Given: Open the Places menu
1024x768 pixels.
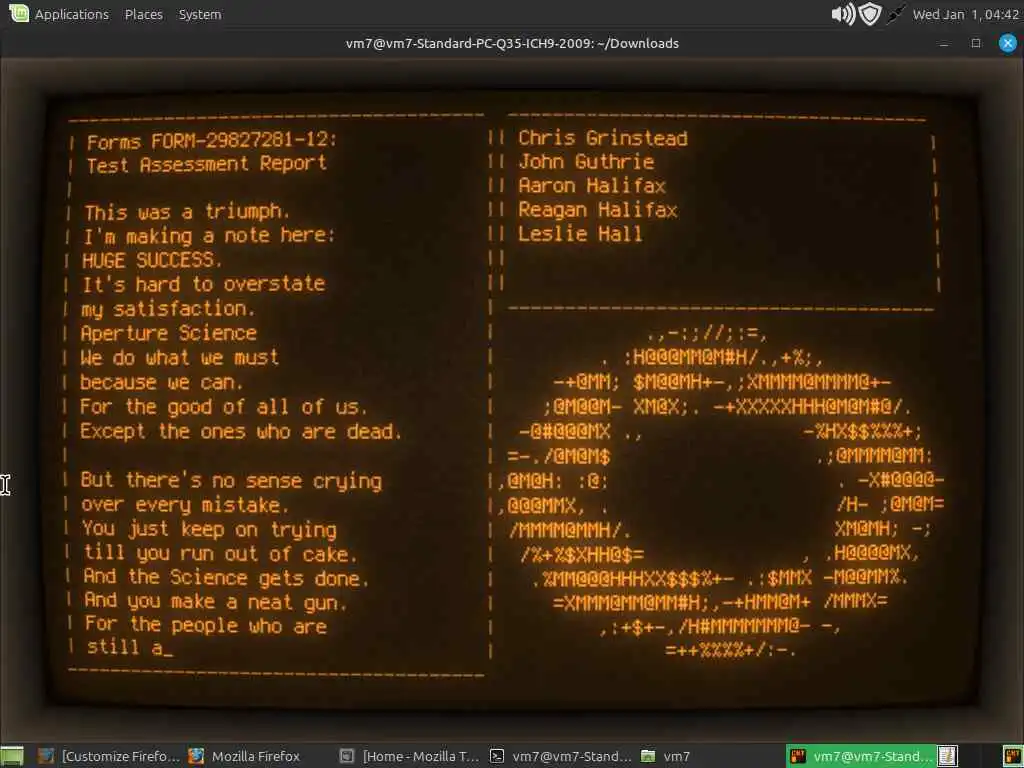Looking at the screenshot, I should click(x=144, y=14).
